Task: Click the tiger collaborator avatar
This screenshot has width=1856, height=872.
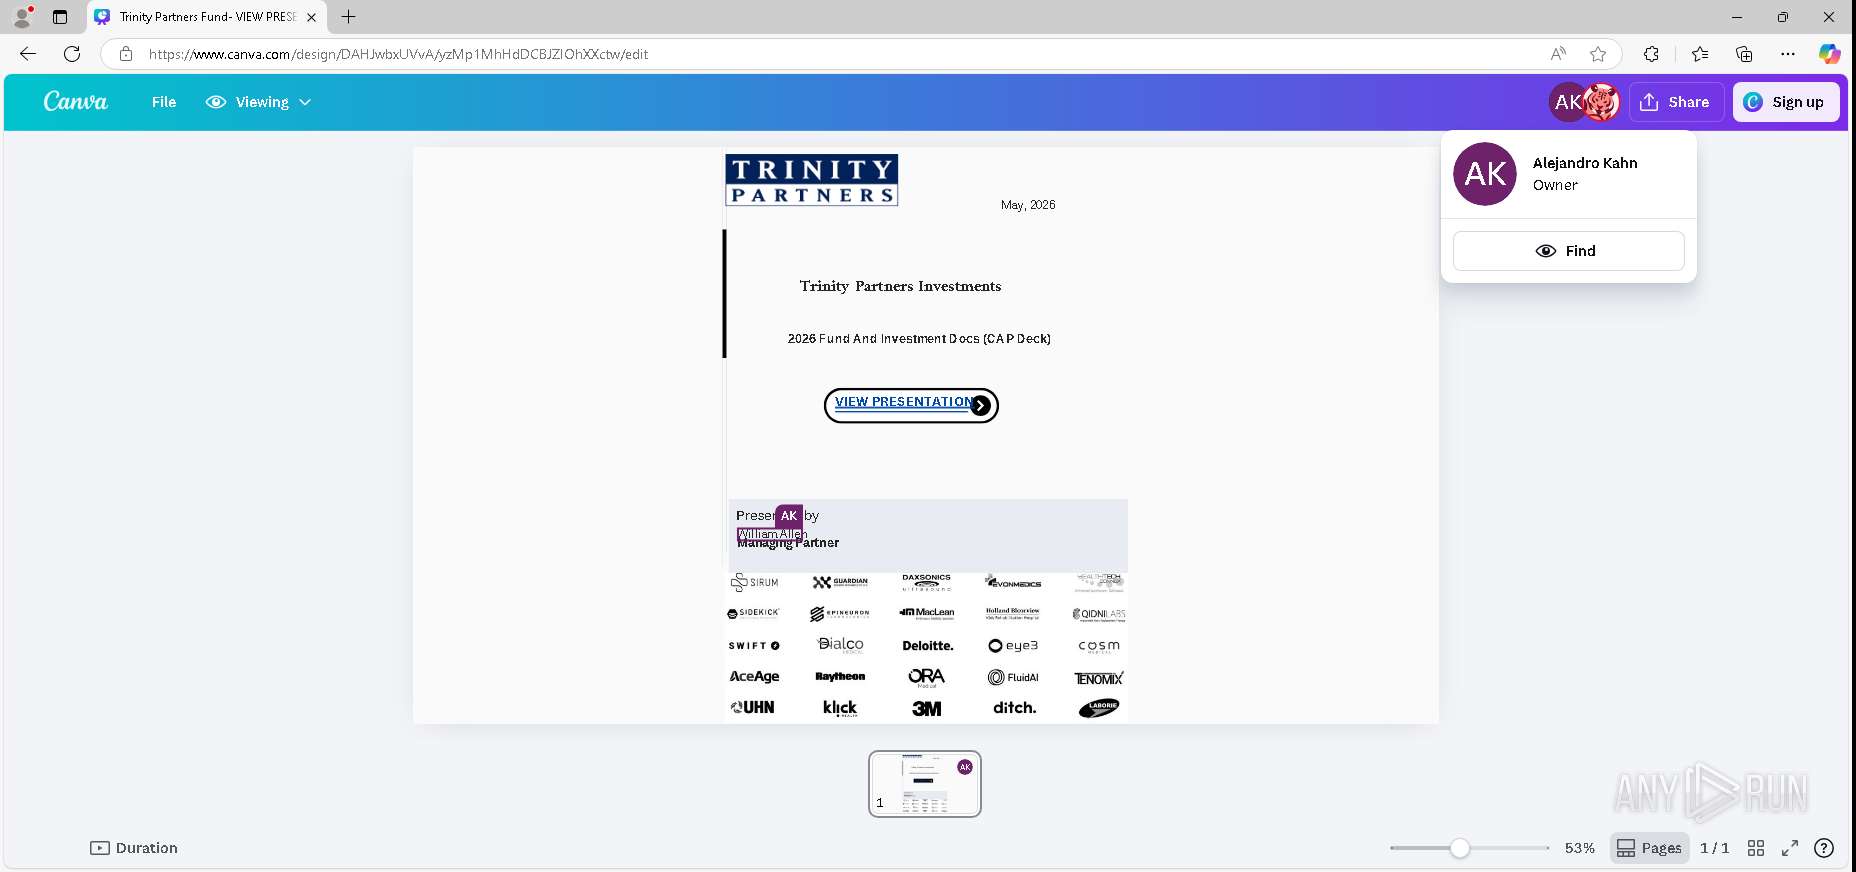Action: pyautogui.click(x=1602, y=102)
